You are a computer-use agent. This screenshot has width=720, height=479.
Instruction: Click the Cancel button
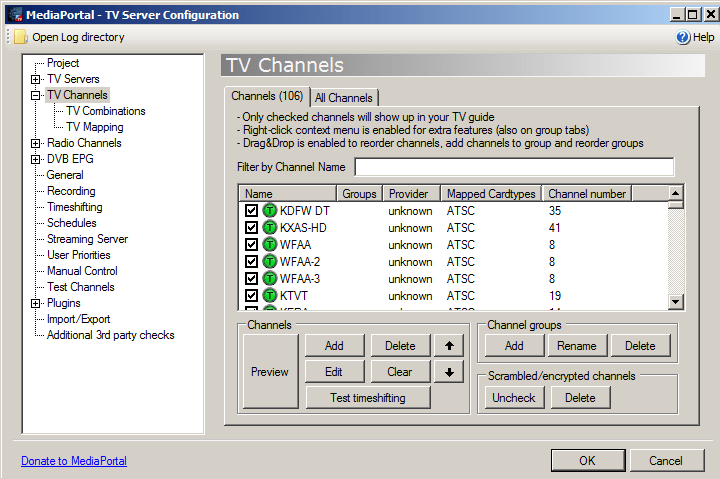(x=667, y=461)
